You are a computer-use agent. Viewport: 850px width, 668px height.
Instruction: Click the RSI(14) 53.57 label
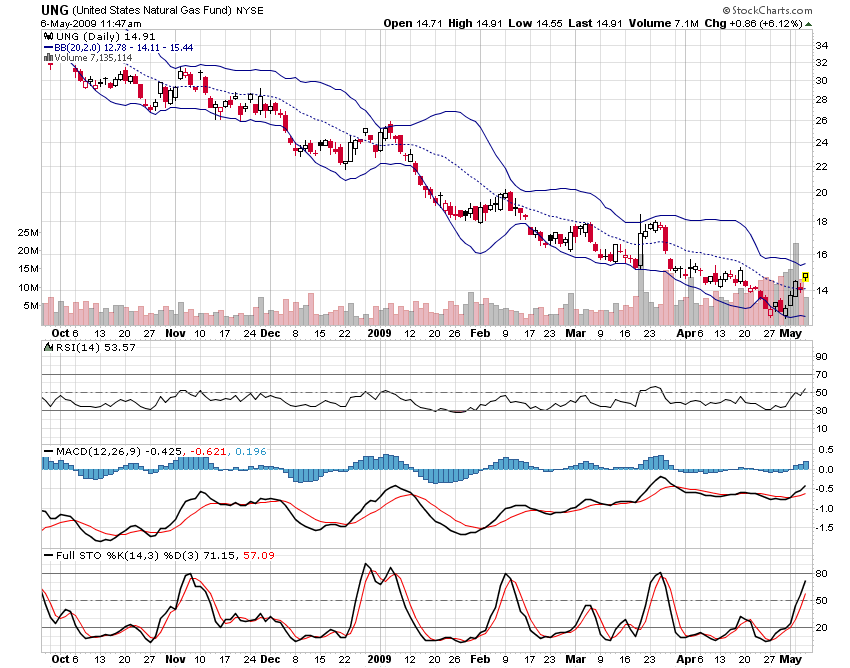point(96,347)
